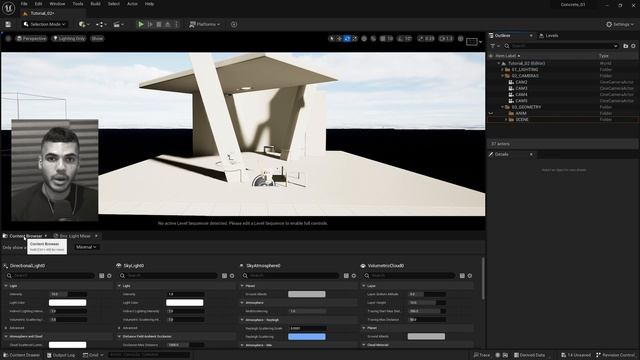Click the SkyAtmosphere0 Ground Albedo swatch
This screenshot has width=640, height=360.
click(307, 294)
